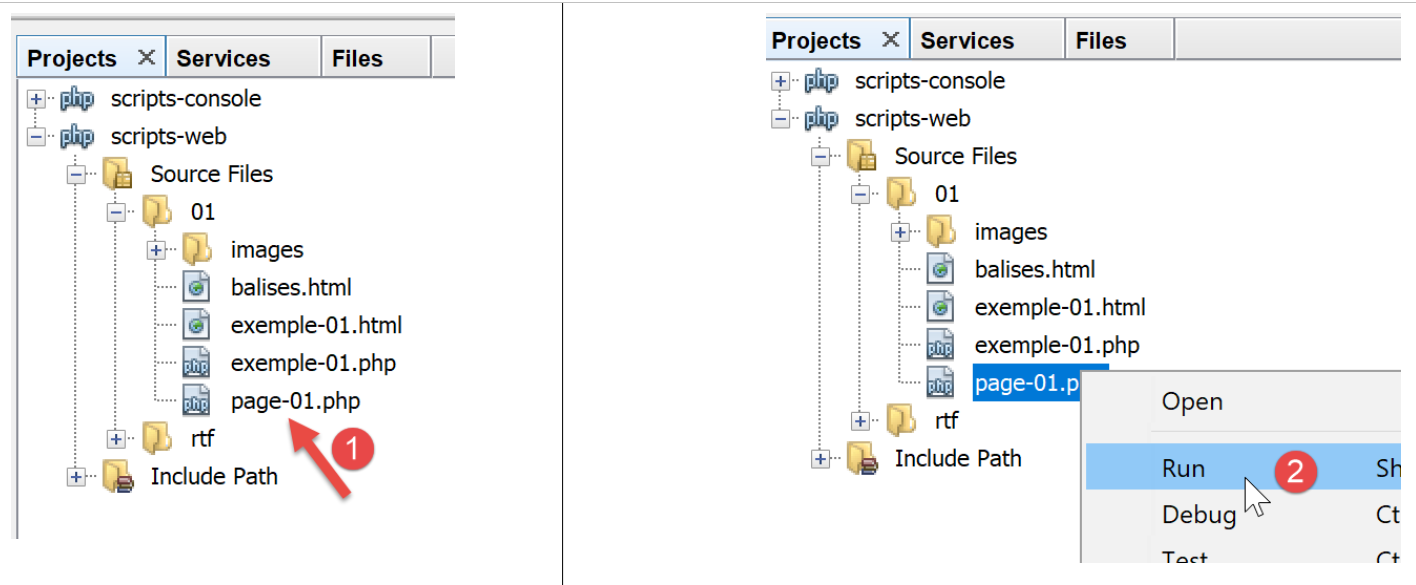Viewport: 1416px width, 585px height.
Task: Click the exemple-01.php file icon in right panel
Action: [940, 346]
